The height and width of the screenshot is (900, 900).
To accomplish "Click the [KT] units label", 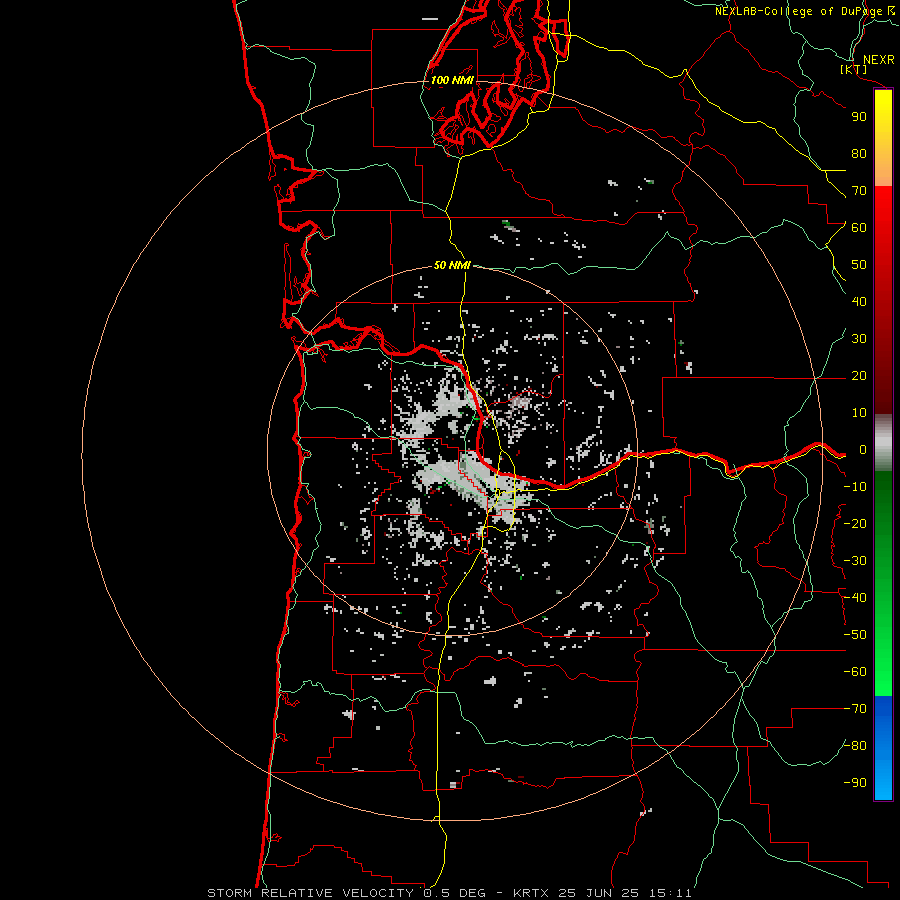I will tap(854, 69).
